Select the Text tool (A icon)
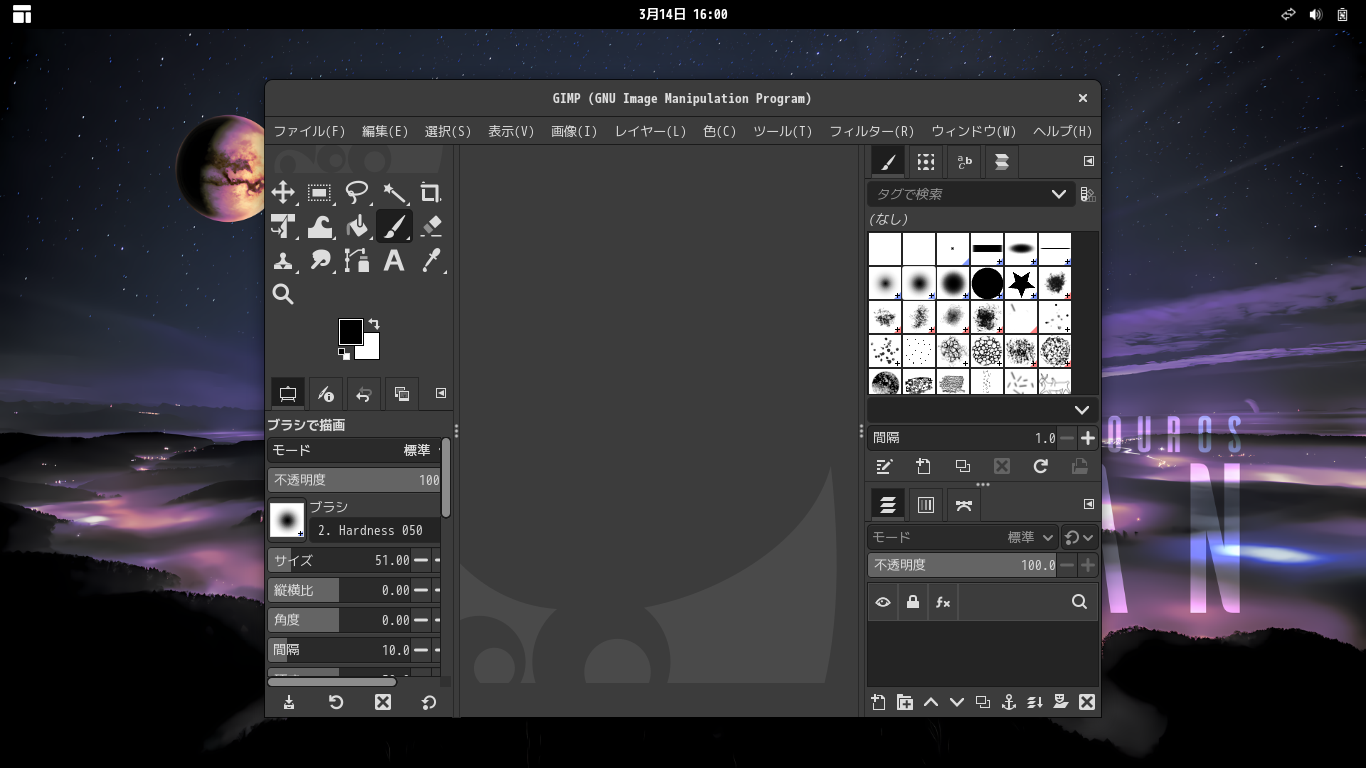Viewport: 1366px width, 768px height. point(394,261)
